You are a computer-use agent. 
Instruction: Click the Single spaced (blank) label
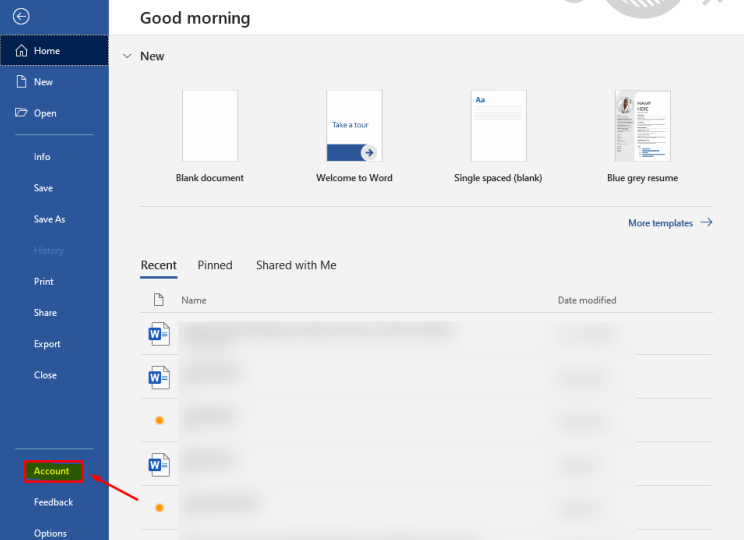(x=498, y=178)
